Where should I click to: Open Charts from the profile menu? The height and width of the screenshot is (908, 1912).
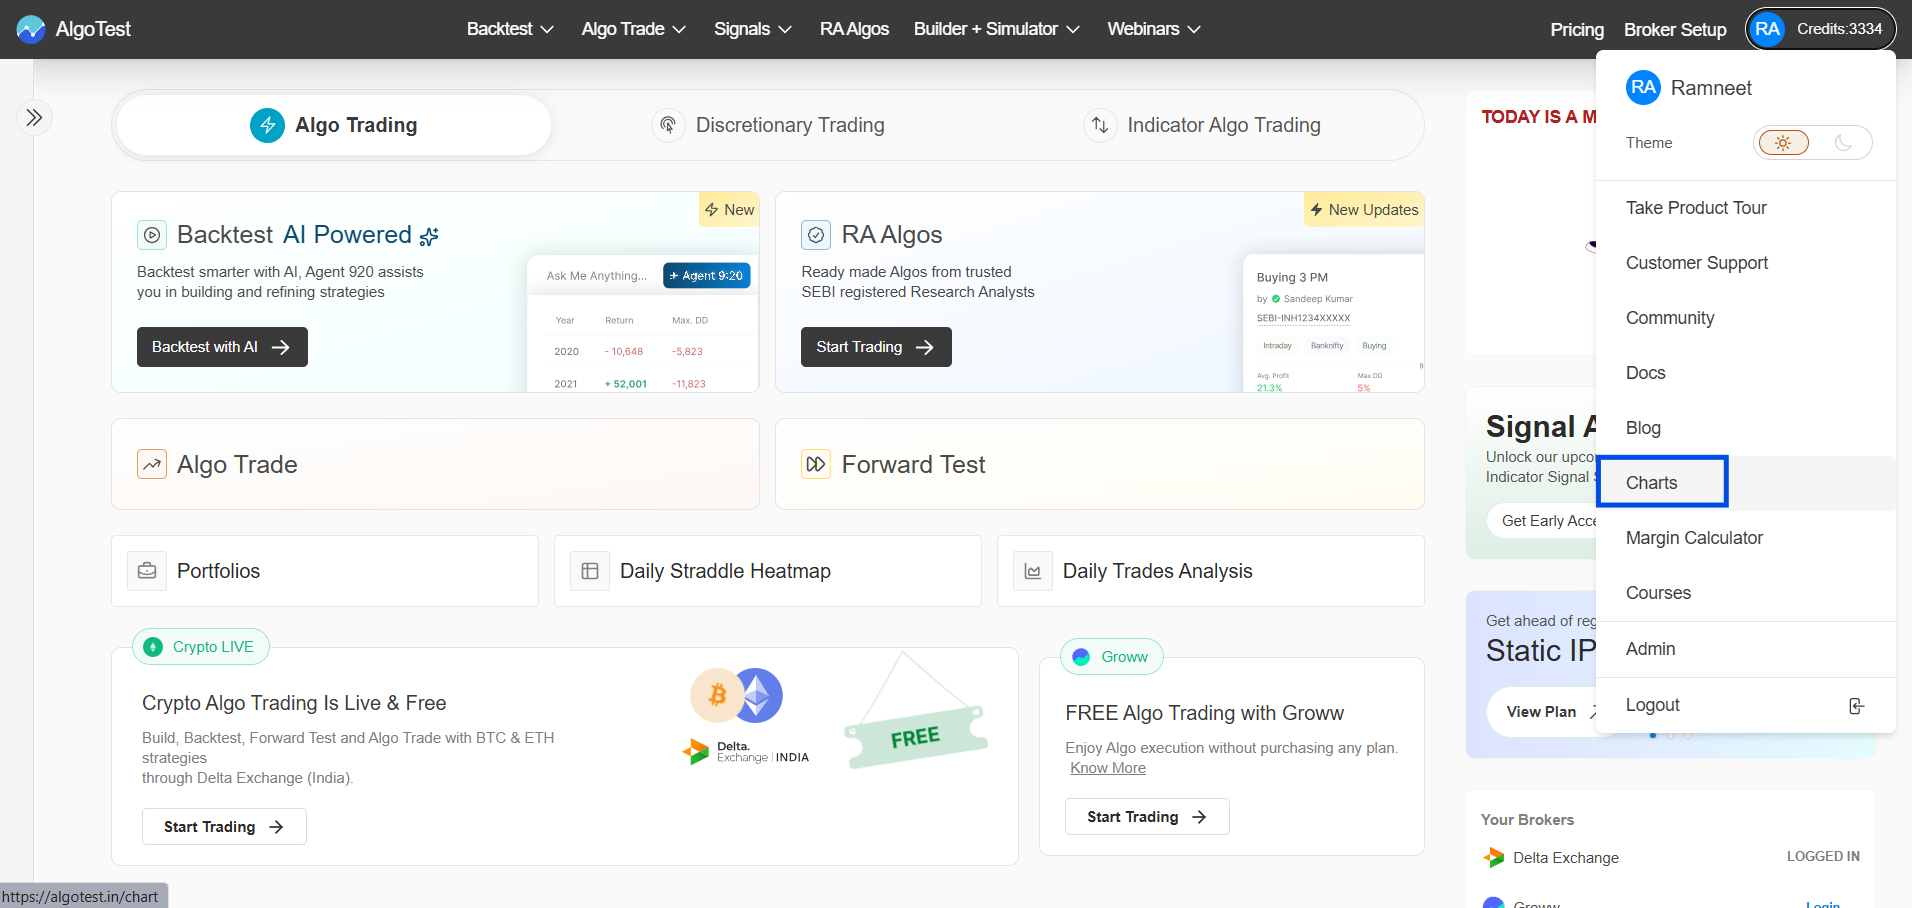1652,483
